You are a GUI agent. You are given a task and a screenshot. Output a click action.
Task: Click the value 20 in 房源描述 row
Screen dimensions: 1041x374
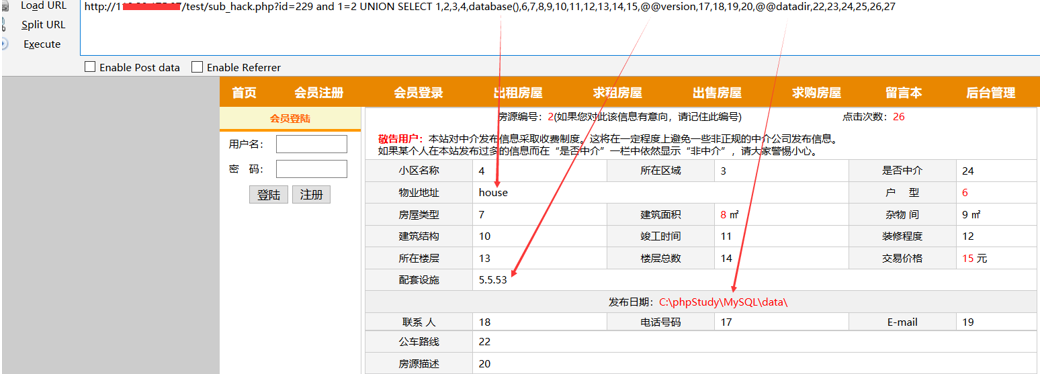click(x=485, y=363)
